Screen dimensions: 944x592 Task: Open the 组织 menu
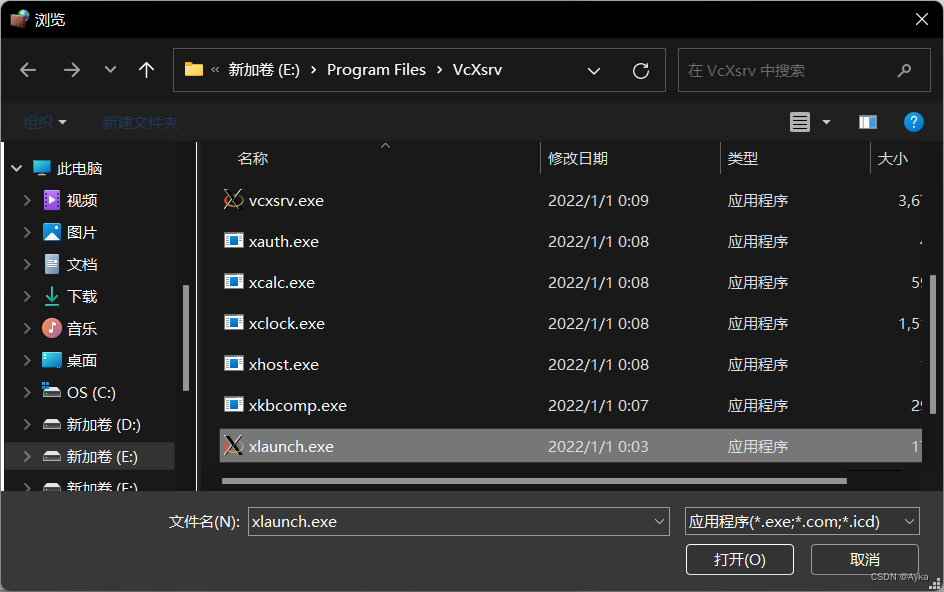45,122
